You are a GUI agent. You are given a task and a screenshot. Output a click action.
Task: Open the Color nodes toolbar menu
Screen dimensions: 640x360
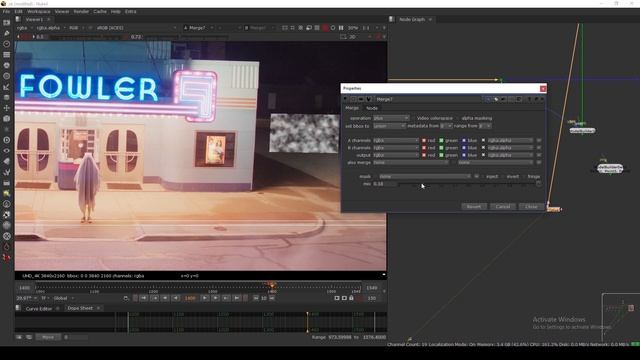click(7, 65)
